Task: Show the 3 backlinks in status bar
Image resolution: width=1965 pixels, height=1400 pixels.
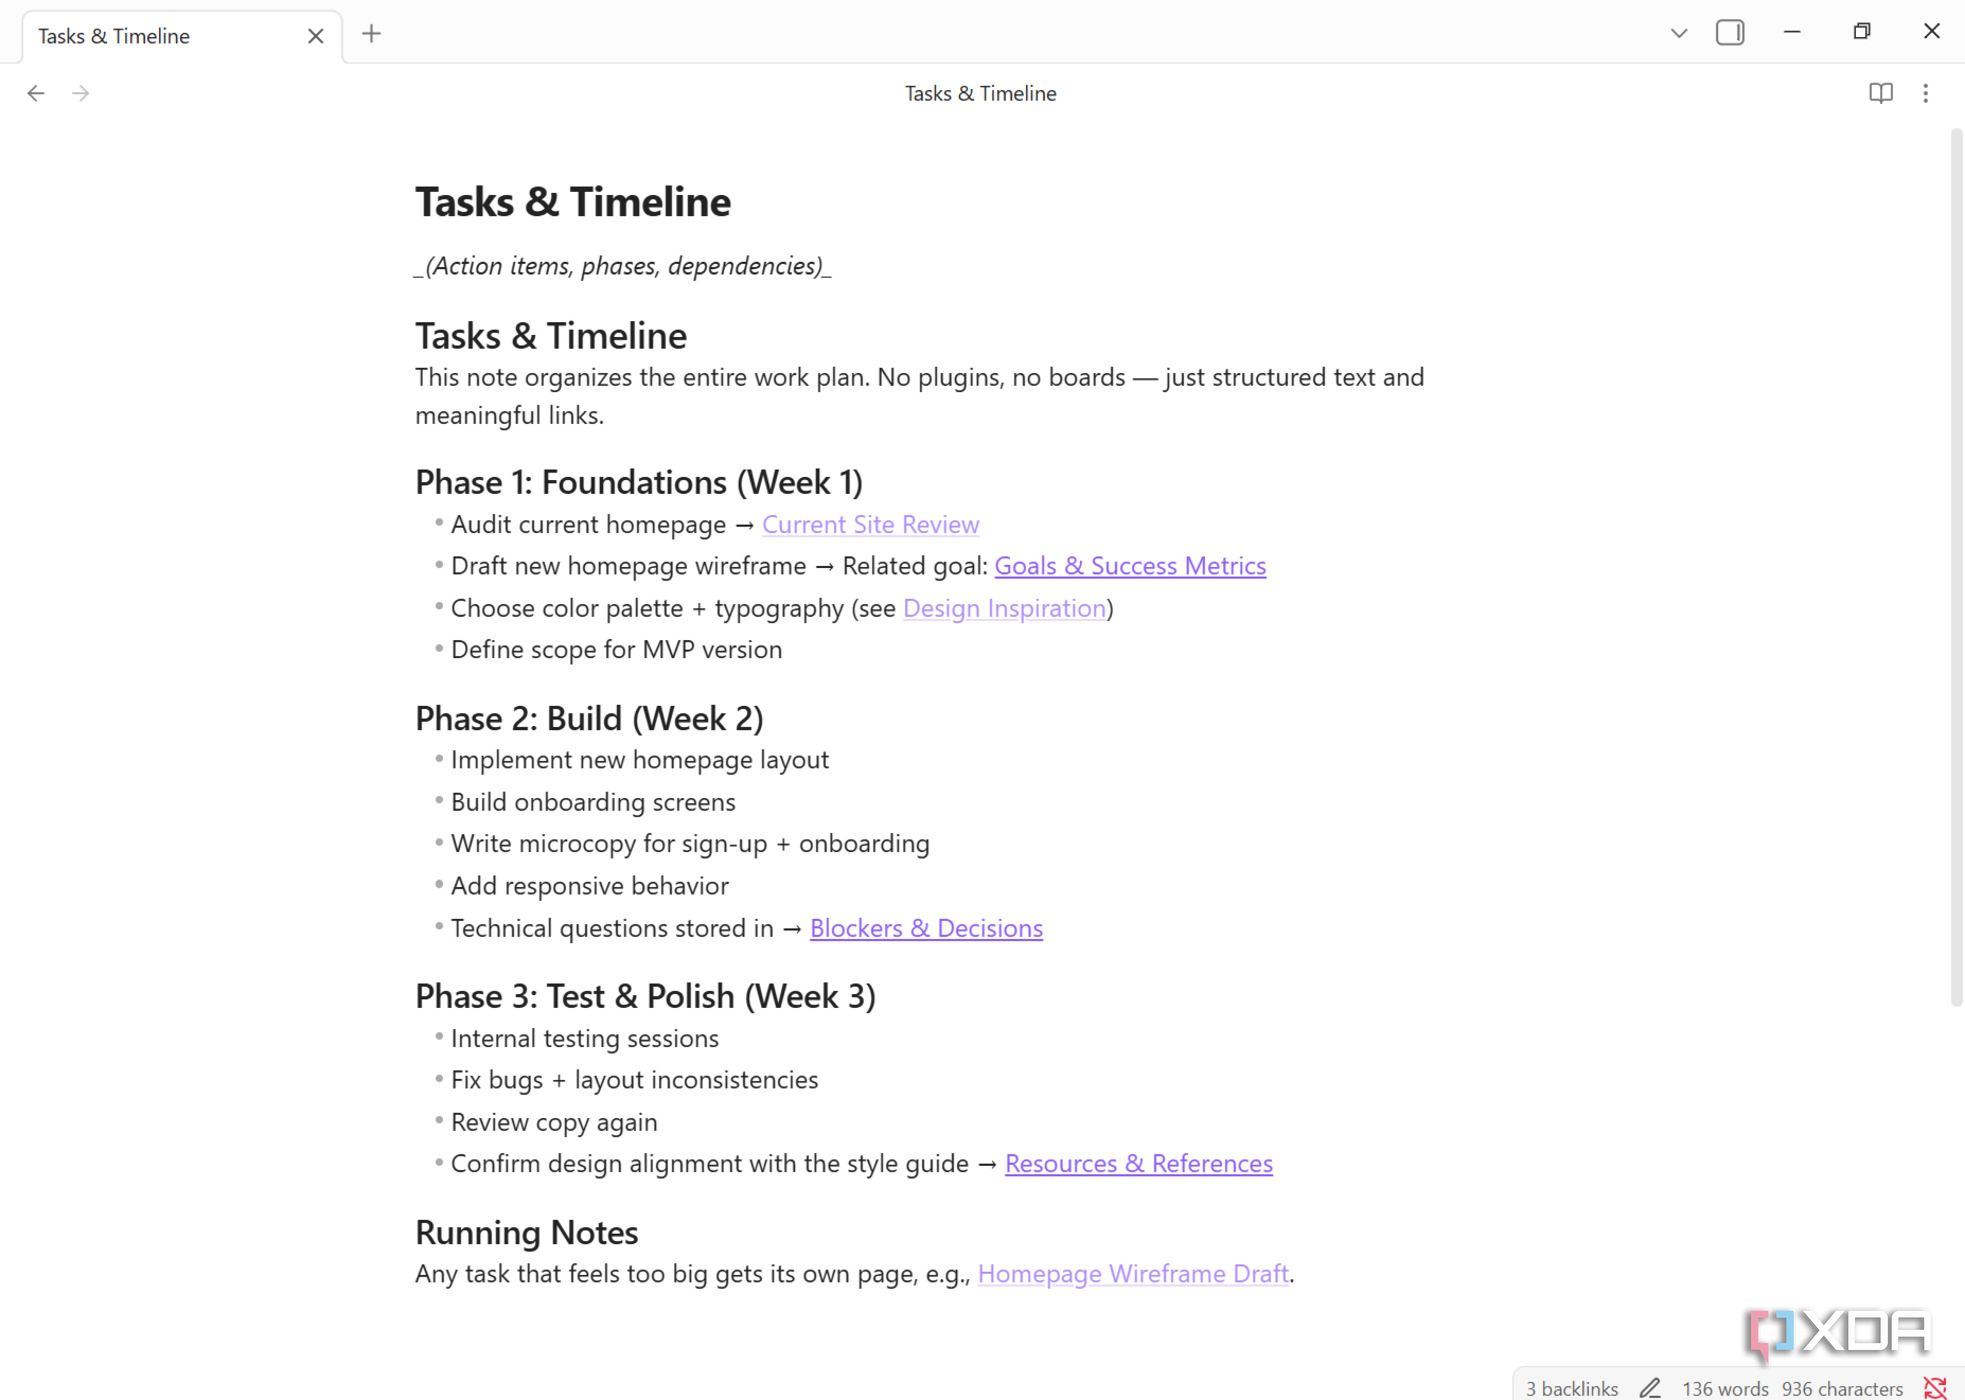Action: (1571, 1388)
